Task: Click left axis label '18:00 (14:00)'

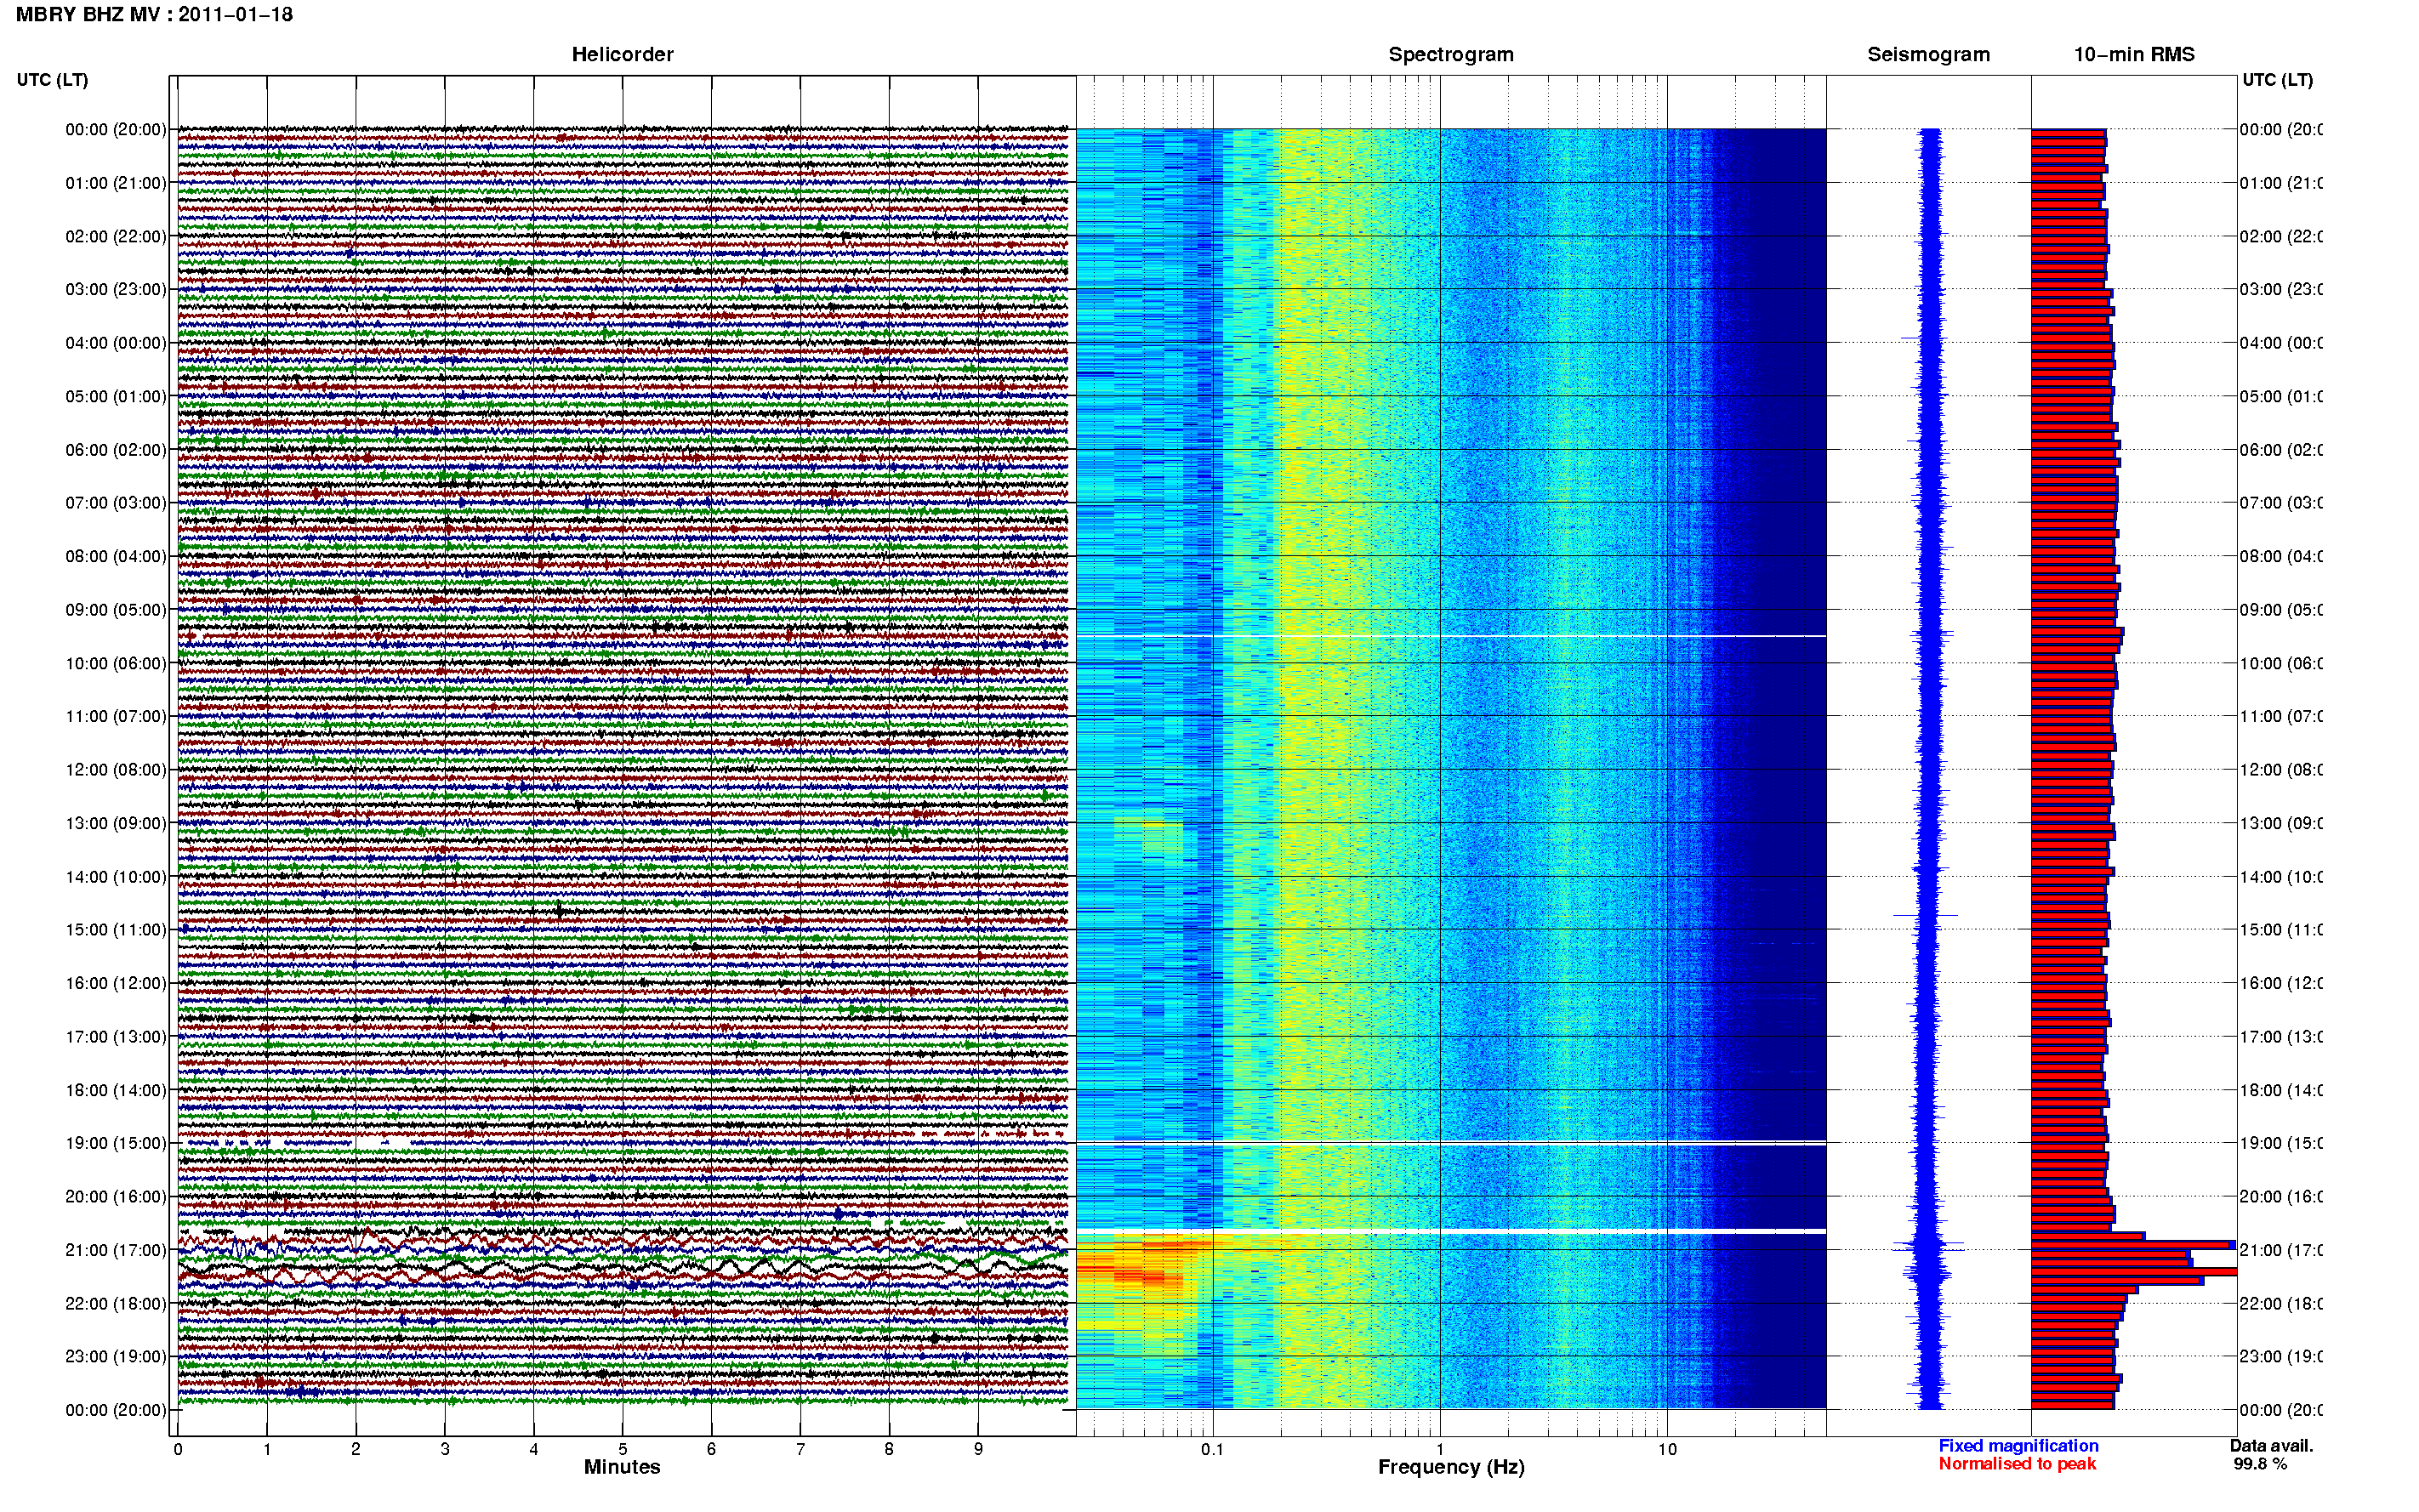Action: 116,1090
